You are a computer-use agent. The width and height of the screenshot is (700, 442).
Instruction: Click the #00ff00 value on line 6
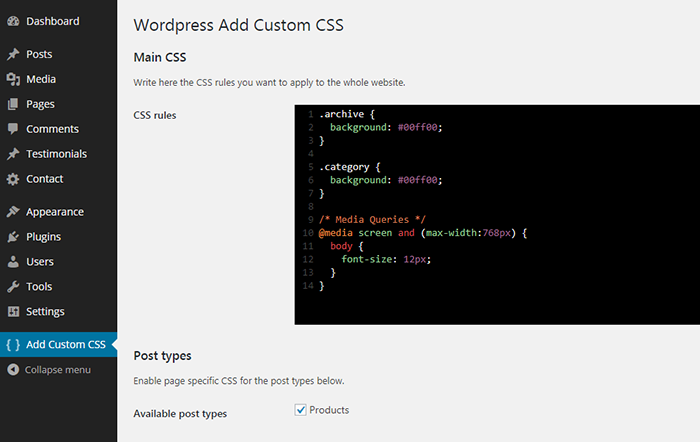pos(417,180)
